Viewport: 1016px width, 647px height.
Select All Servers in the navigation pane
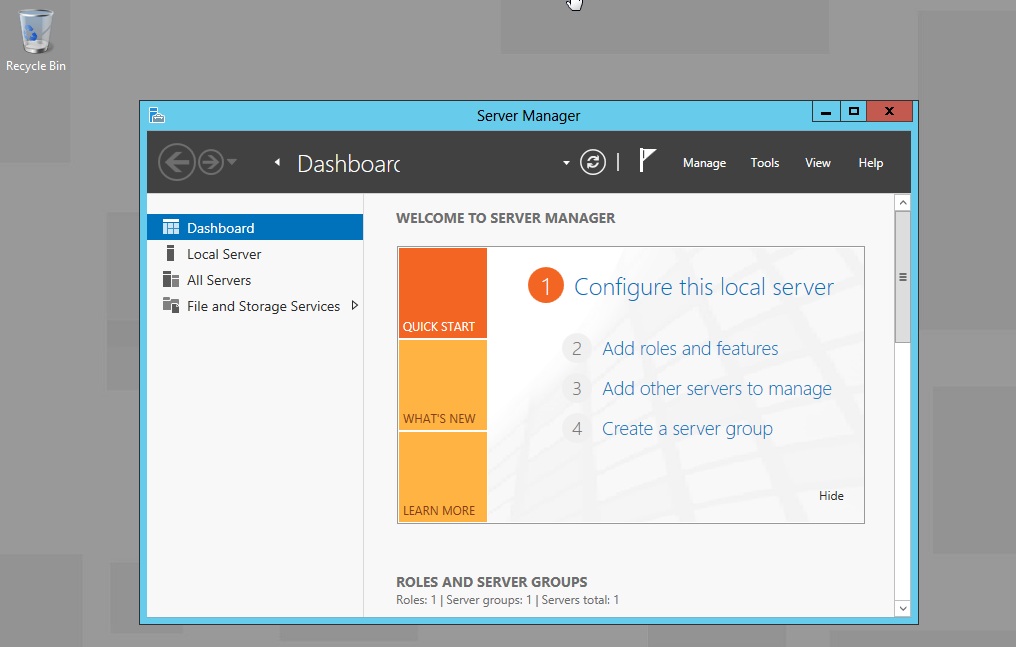[255, 280]
